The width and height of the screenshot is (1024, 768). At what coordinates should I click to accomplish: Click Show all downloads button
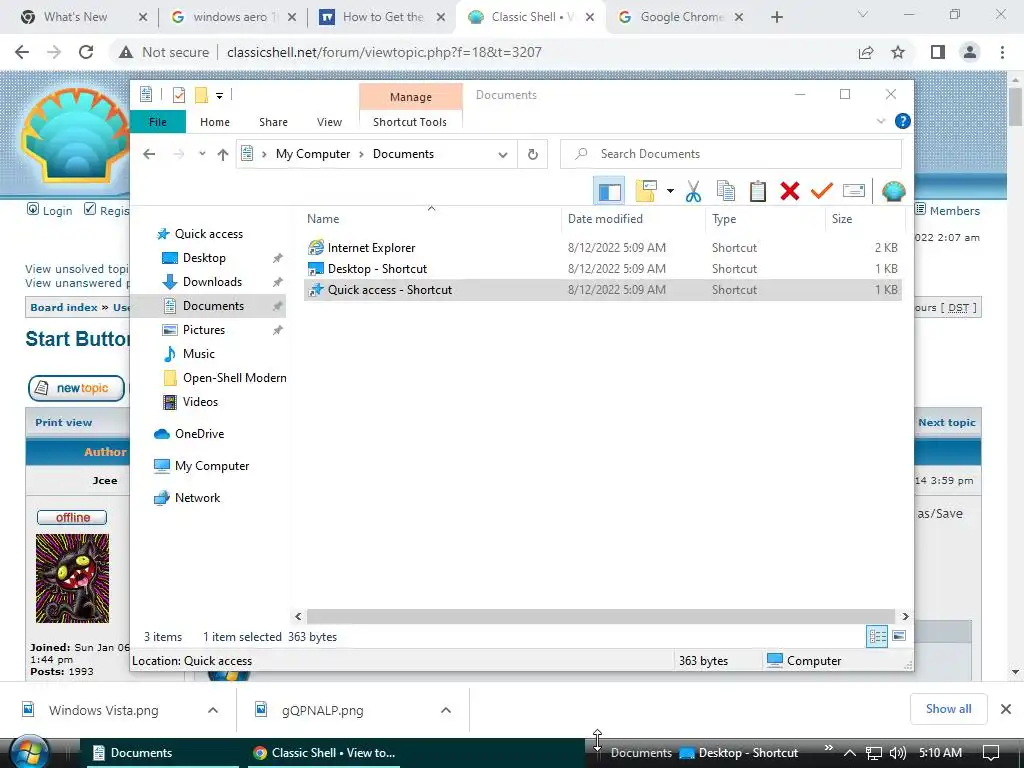(x=948, y=709)
